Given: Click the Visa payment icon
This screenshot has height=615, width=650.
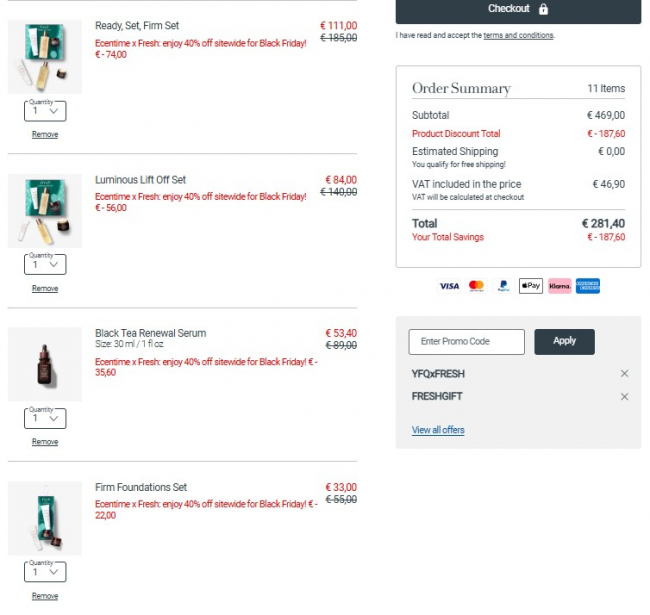Looking at the screenshot, I should (450, 286).
